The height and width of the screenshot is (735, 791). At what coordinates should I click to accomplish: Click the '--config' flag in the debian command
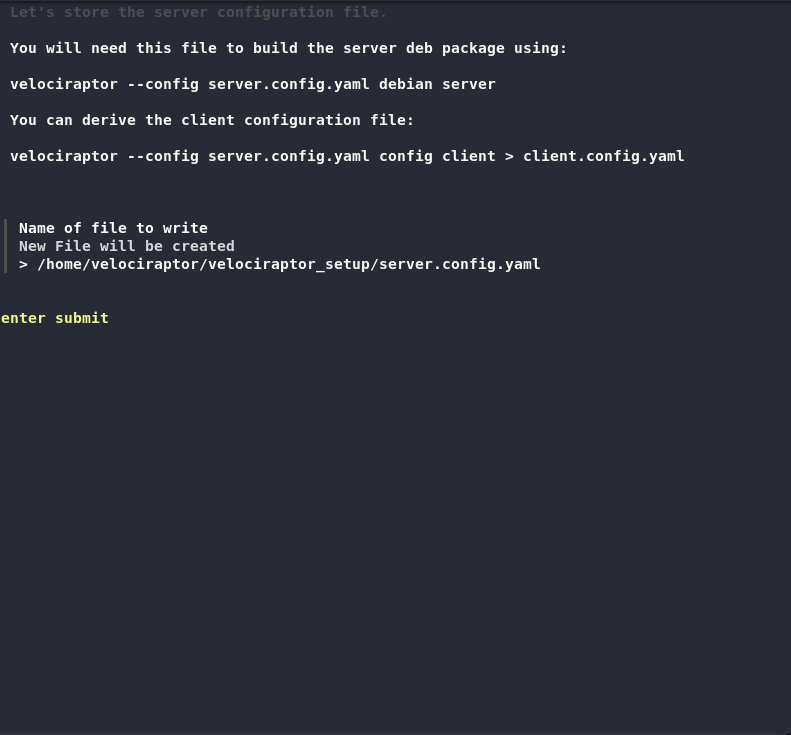[x=163, y=84]
